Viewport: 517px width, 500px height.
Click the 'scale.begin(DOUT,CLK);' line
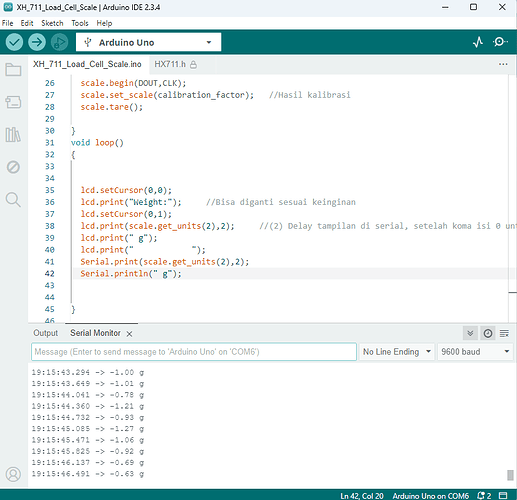point(133,83)
